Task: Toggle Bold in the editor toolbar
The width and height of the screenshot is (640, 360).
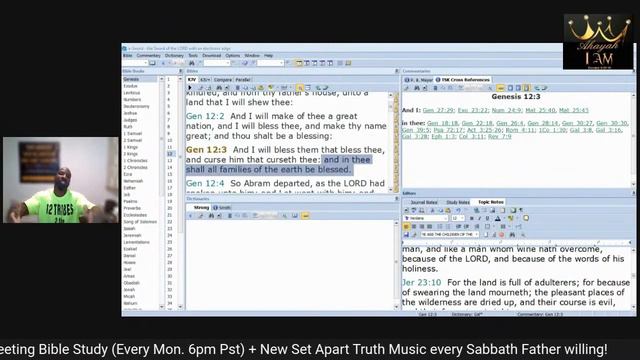Action: pos(471,218)
